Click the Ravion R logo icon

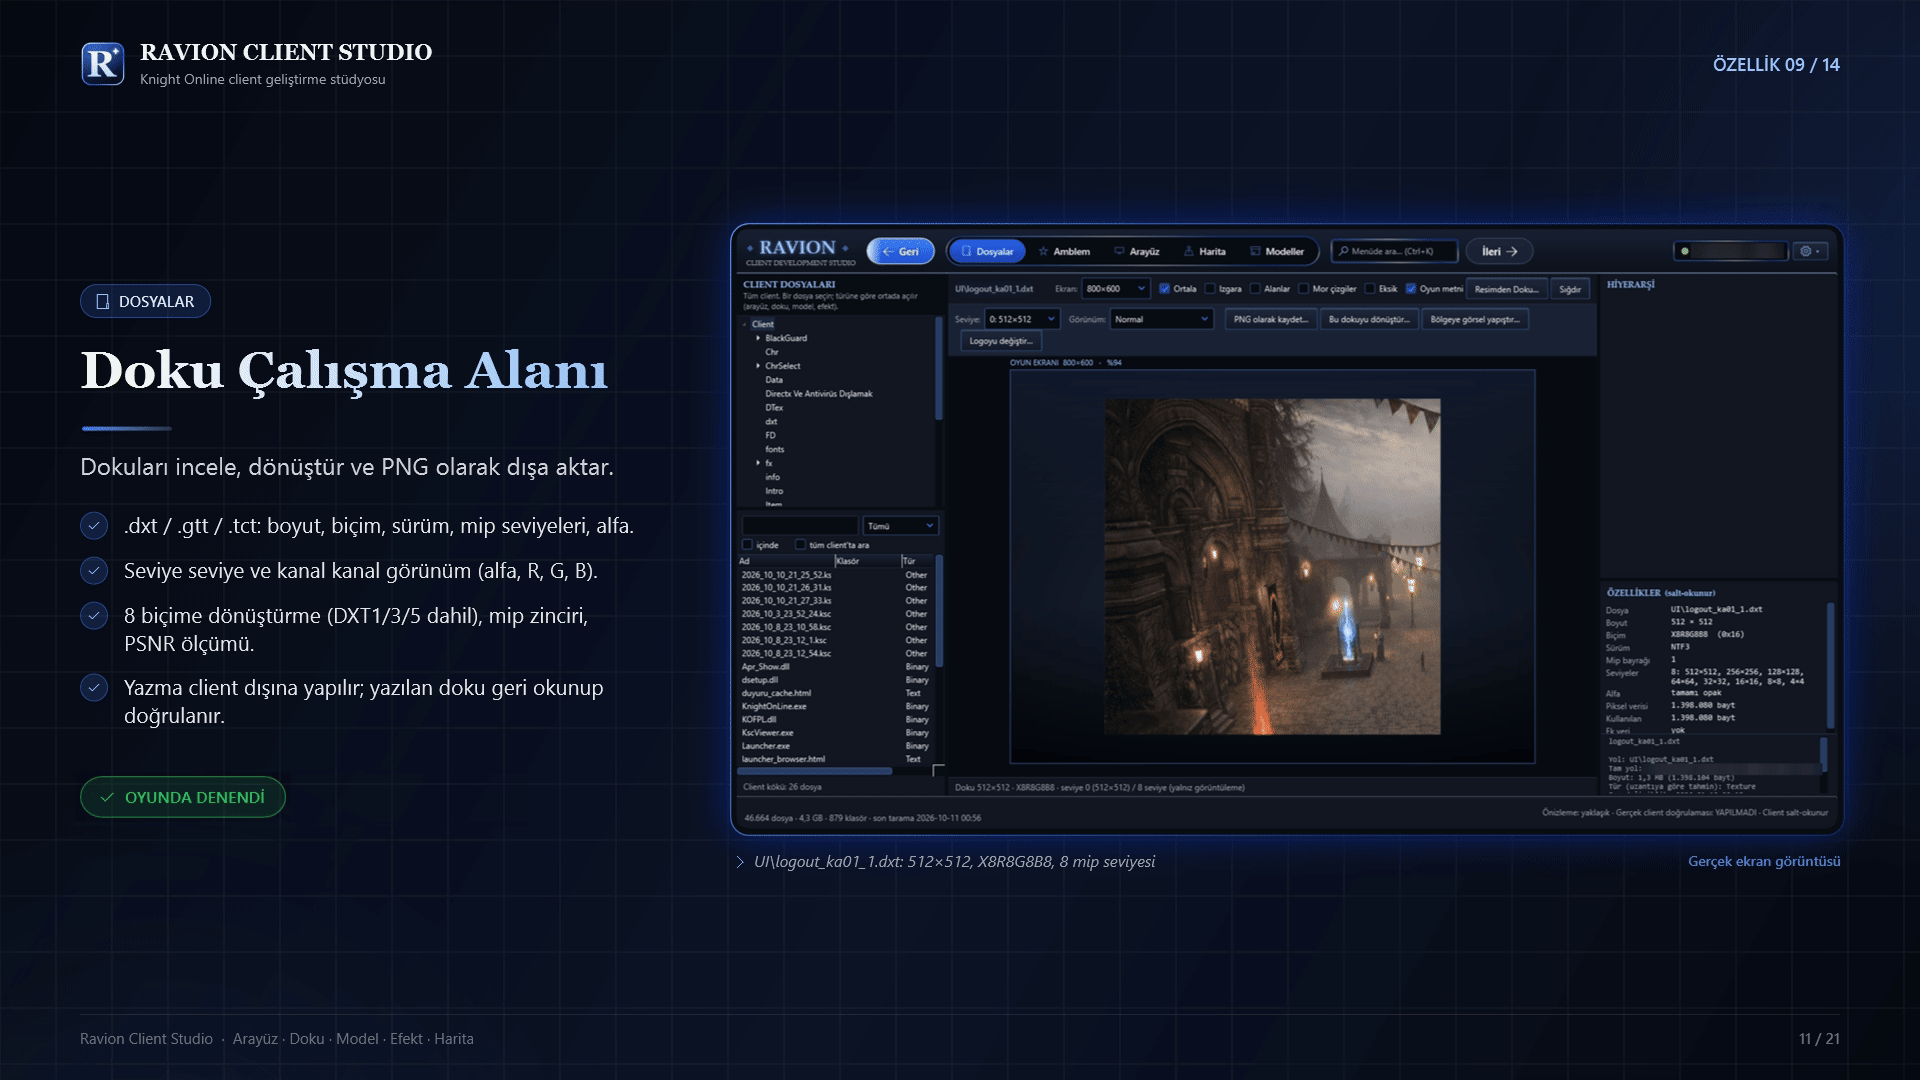(x=103, y=64)
